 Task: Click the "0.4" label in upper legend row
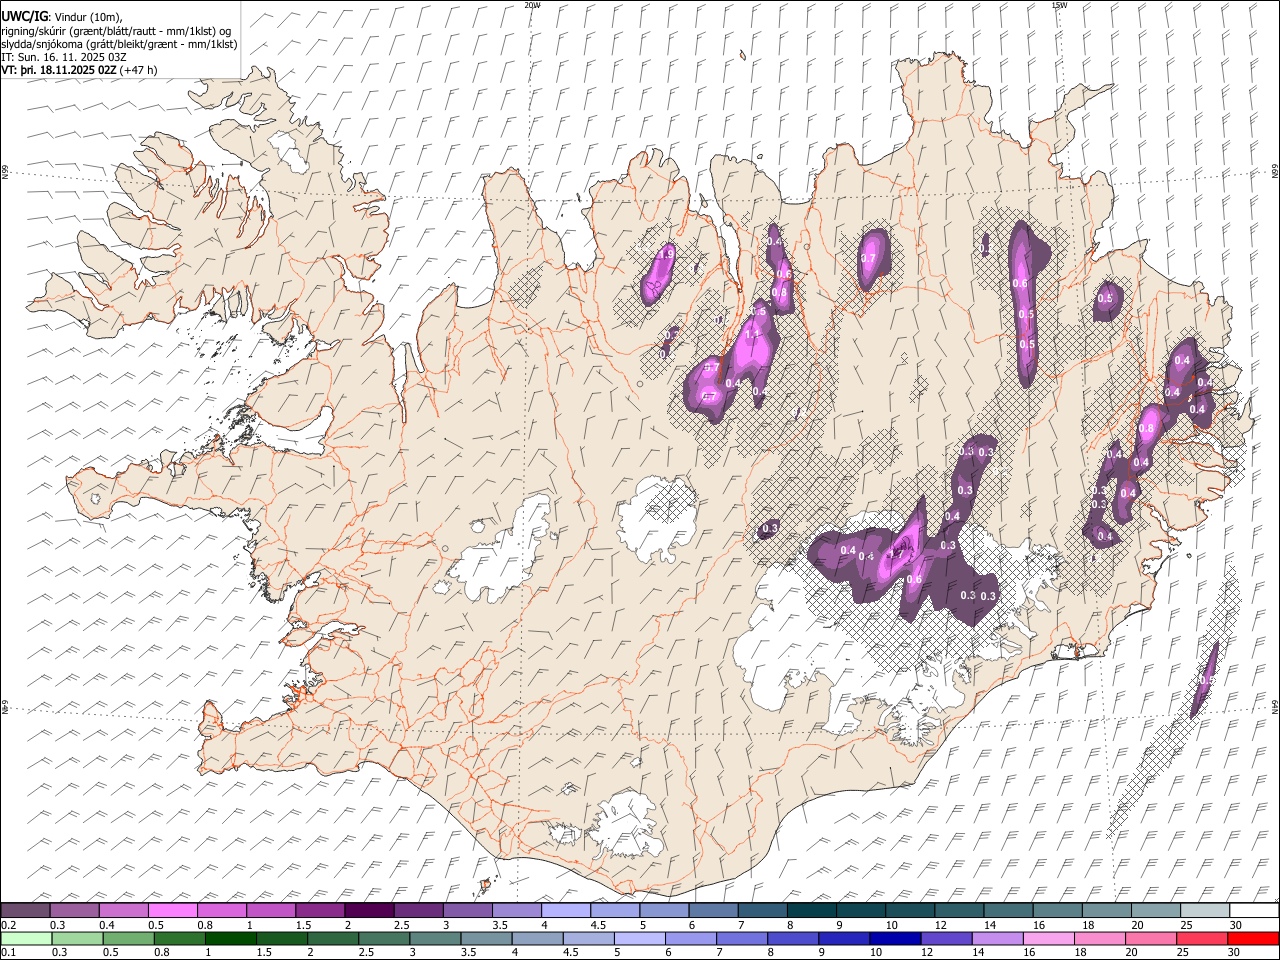(106, 925)
